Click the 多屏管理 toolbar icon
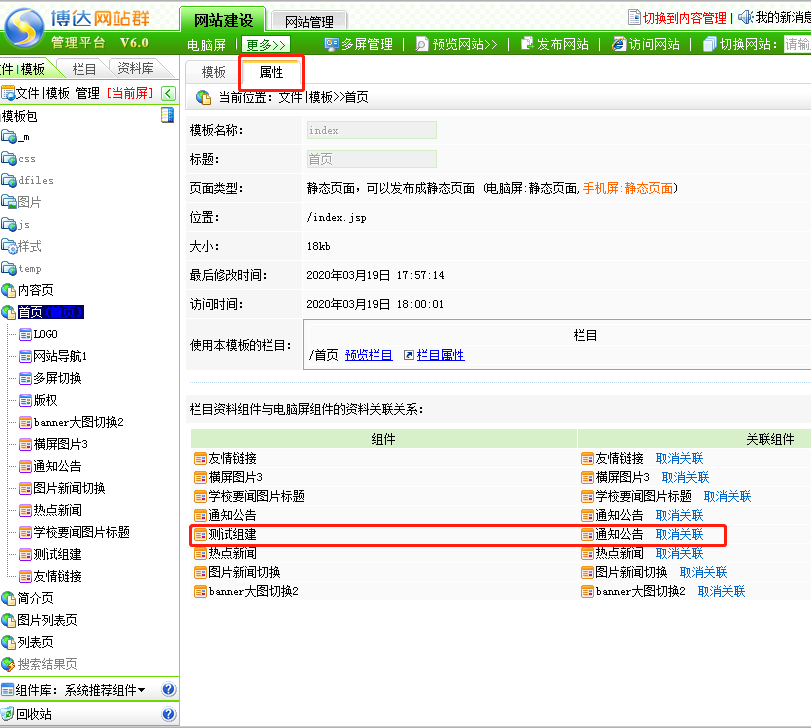 [x=332, y=44]
